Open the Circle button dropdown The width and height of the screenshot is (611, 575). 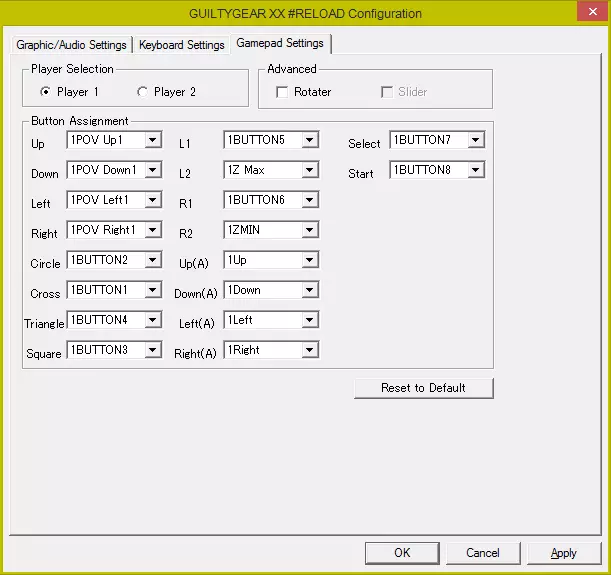pyautogui.click(x=114, y=260)
